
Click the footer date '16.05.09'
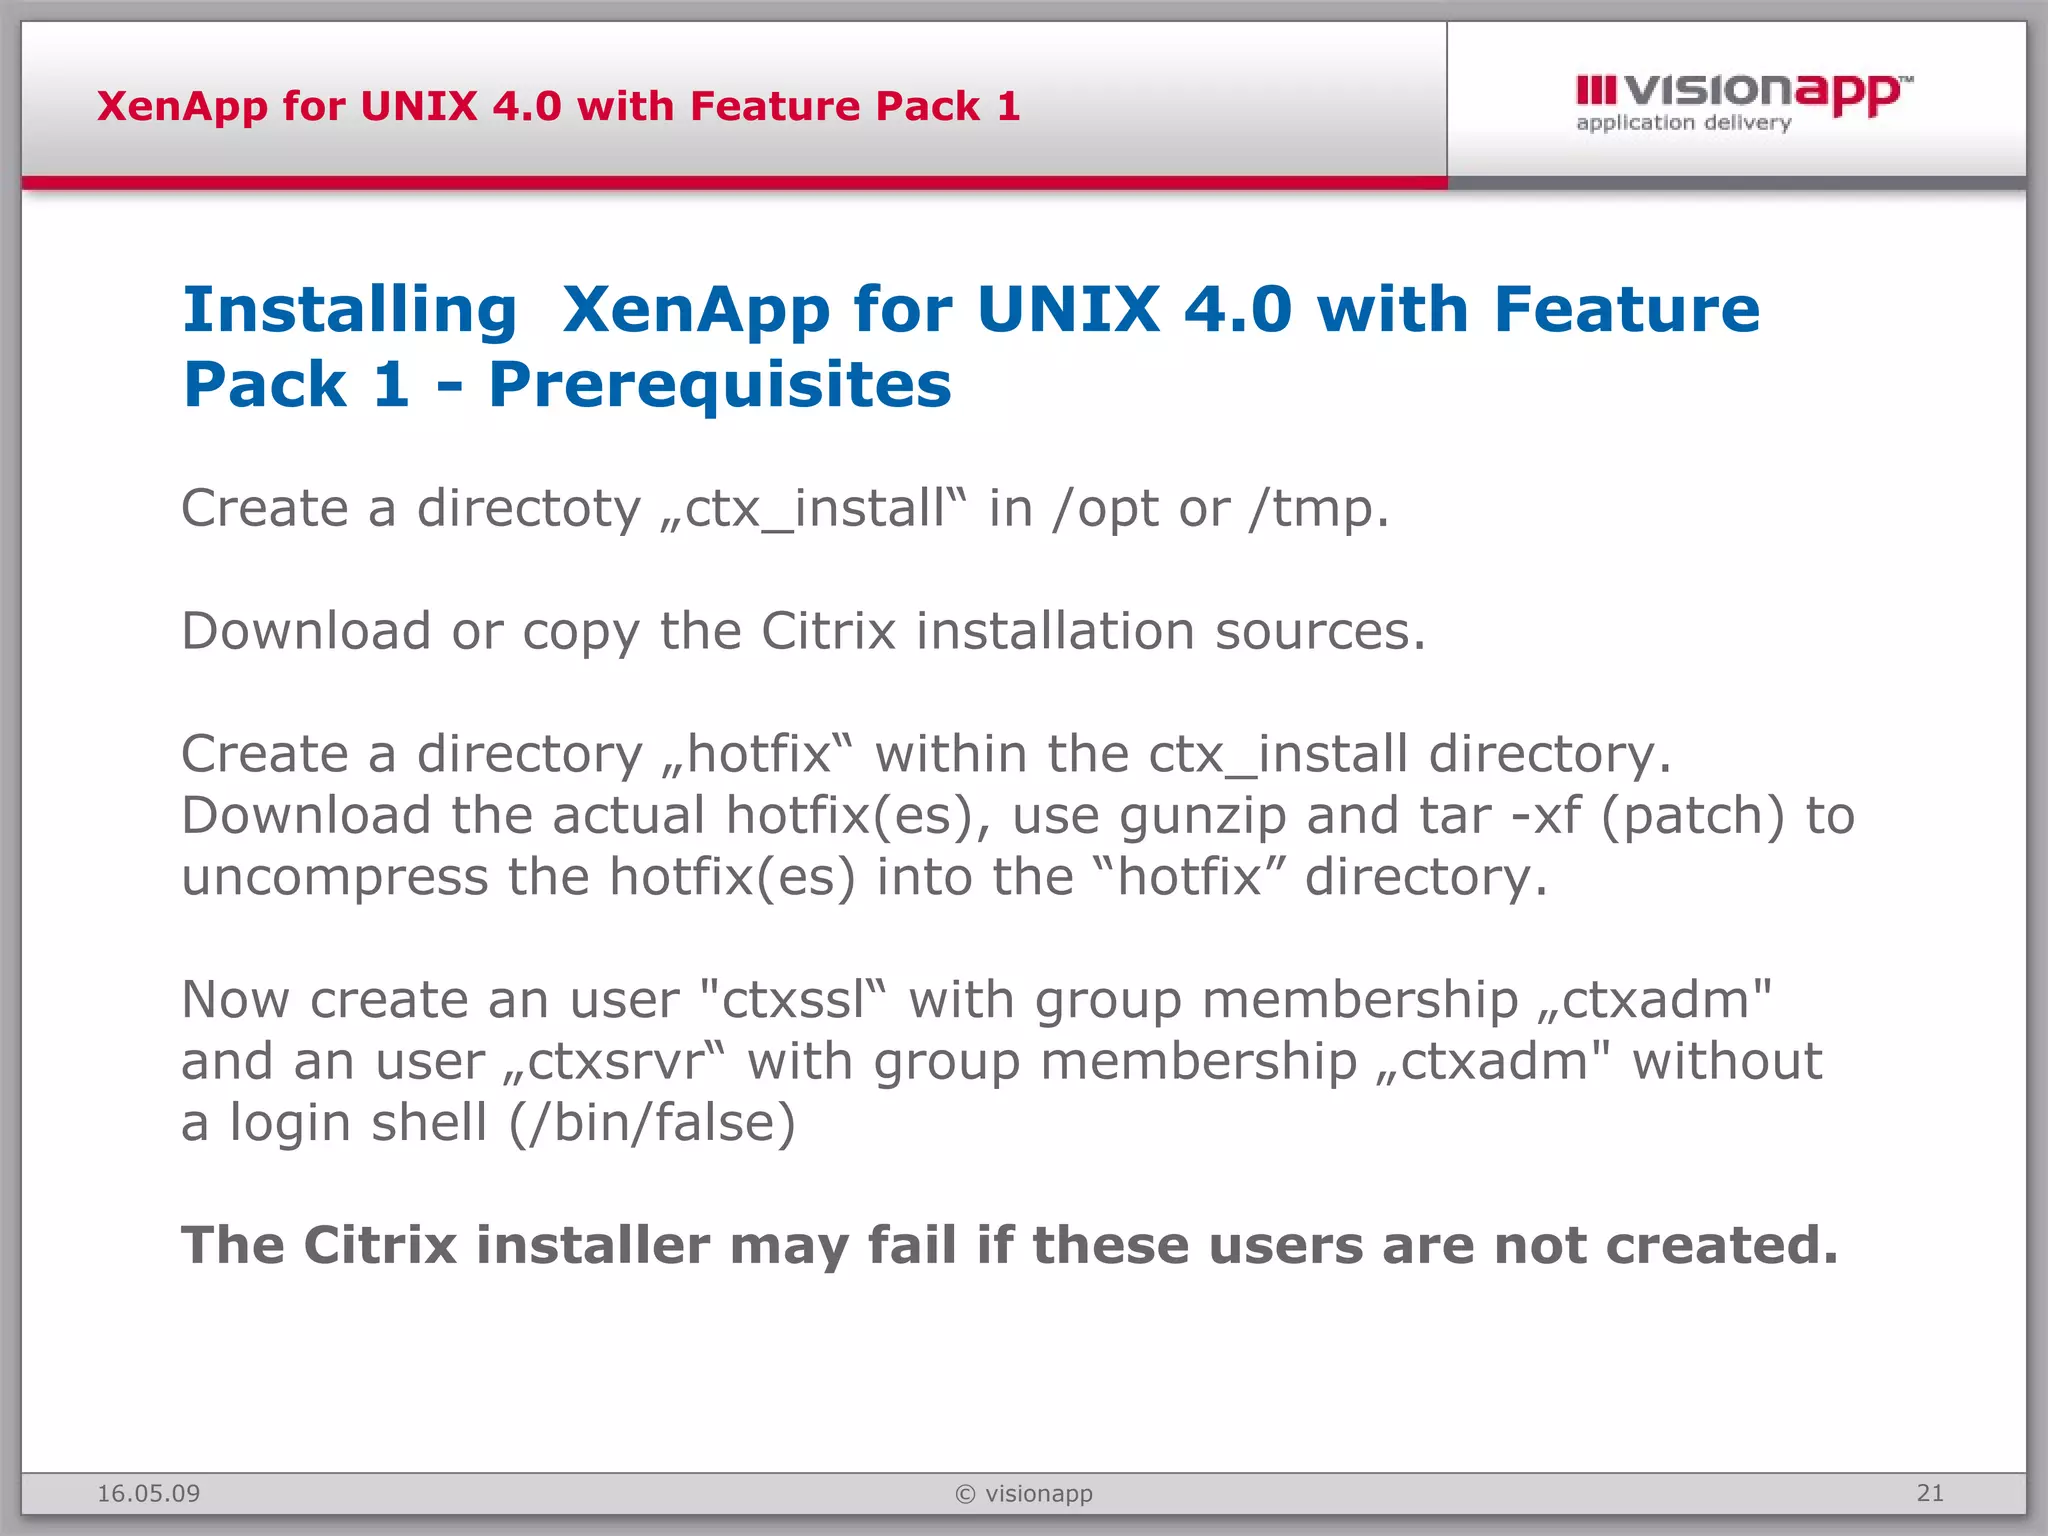(148, 1494)
